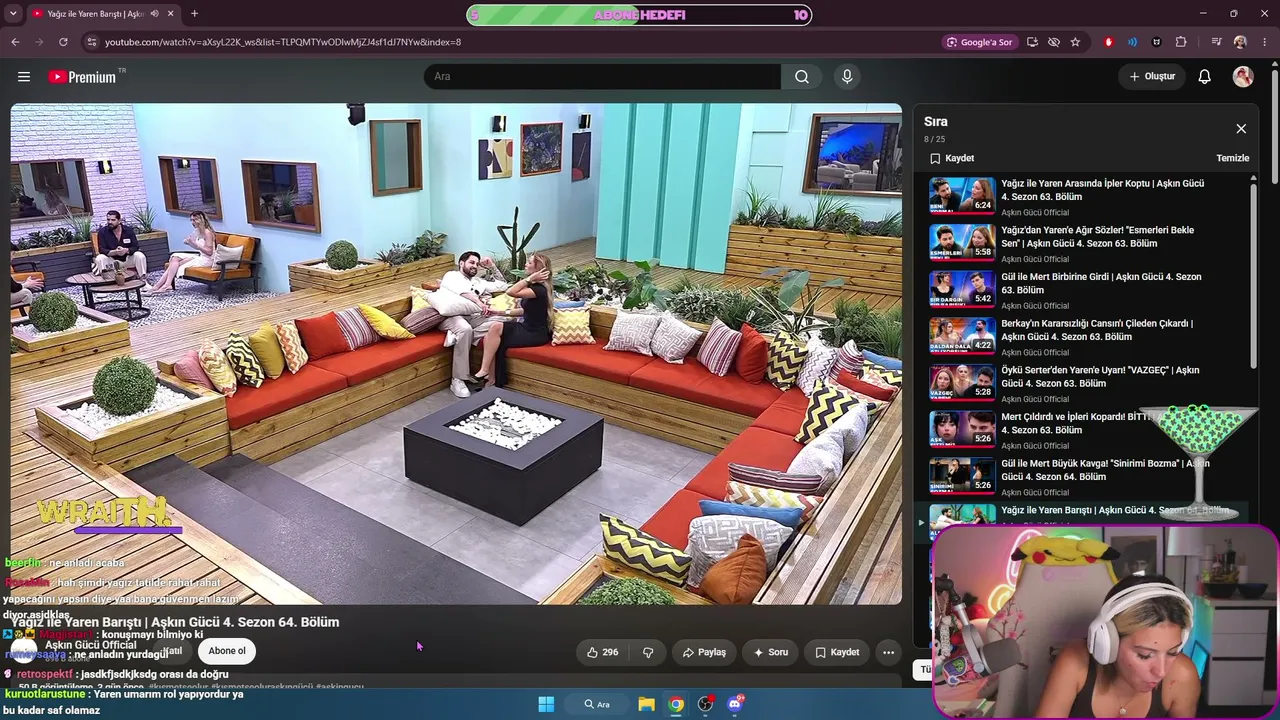Viewport: 1280px width, 720px height.
Task: Open the Chrome profile avatar
Action: pos(1240,42)
